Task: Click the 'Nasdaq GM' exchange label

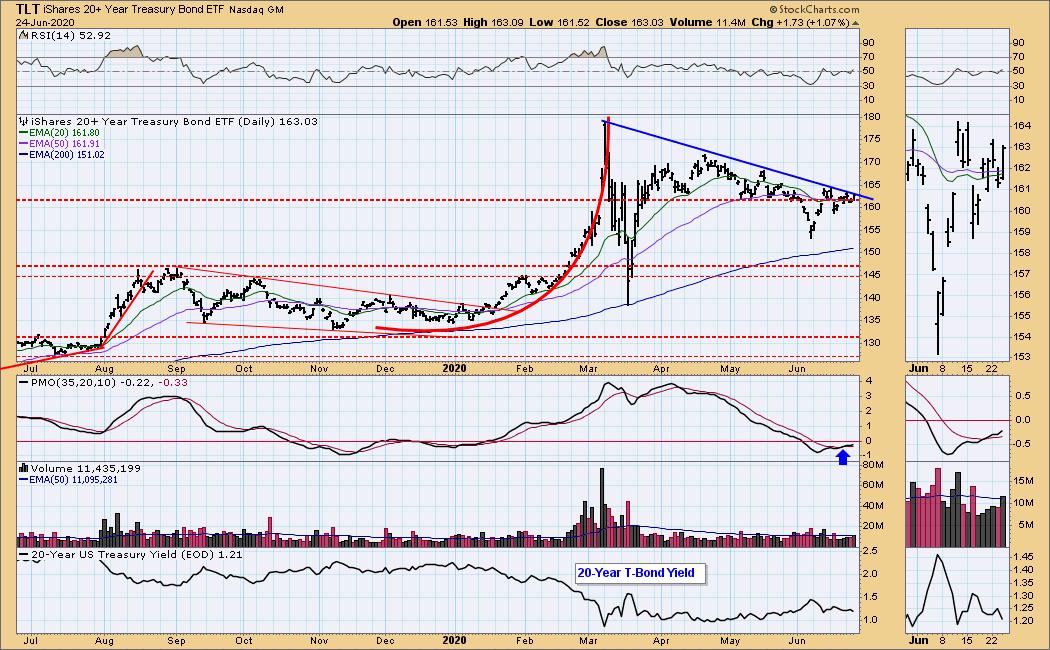Action: (x=256, y=10)
